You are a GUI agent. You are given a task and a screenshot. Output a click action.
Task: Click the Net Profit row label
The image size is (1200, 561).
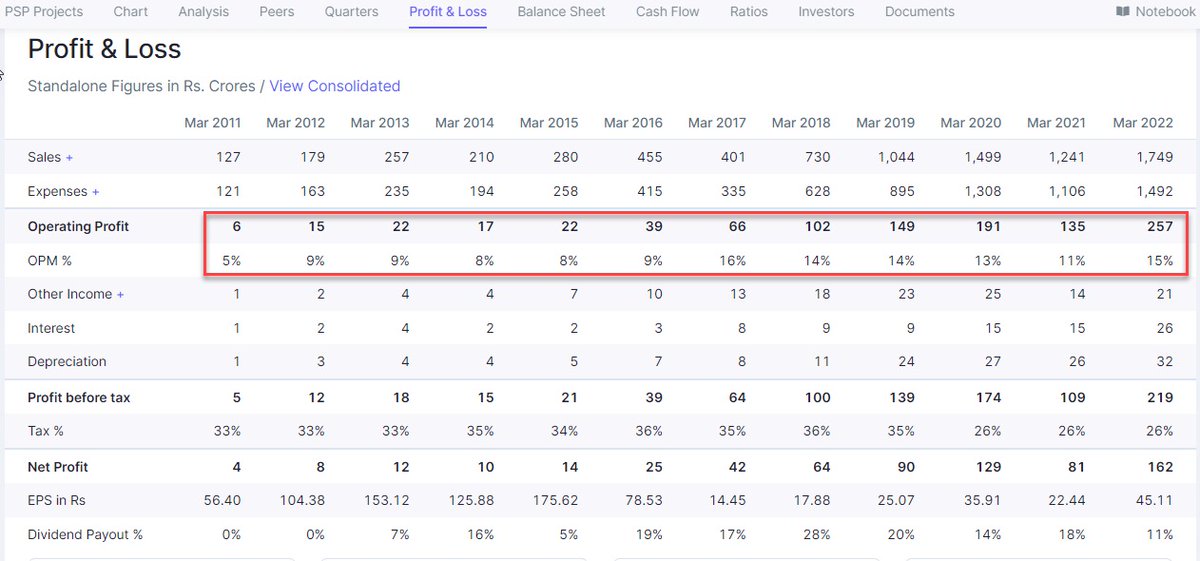pyautogui.click(x=58, y=467)
